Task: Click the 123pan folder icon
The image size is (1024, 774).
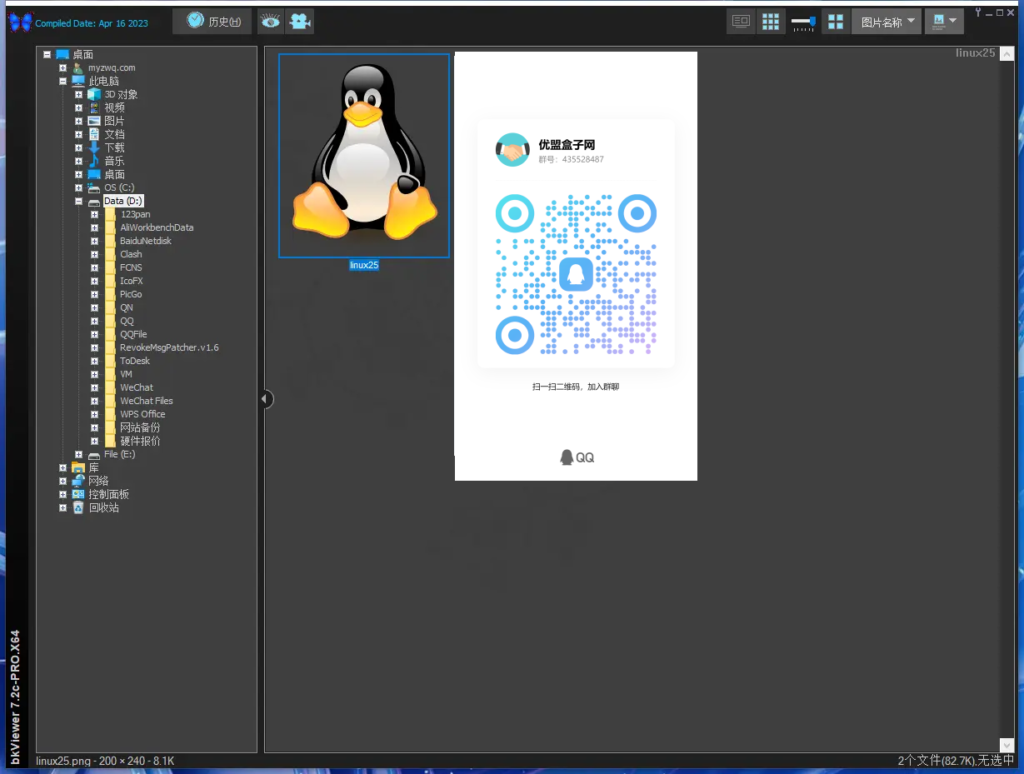Action: (x=110, y=214)
